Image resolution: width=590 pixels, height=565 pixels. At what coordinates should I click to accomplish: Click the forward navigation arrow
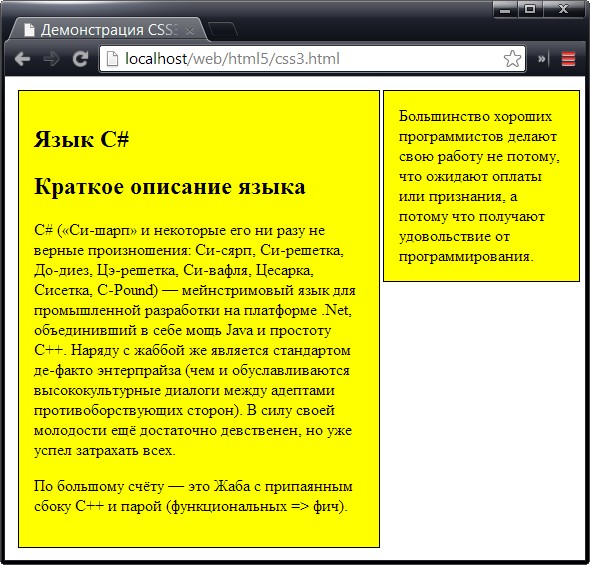51,59
